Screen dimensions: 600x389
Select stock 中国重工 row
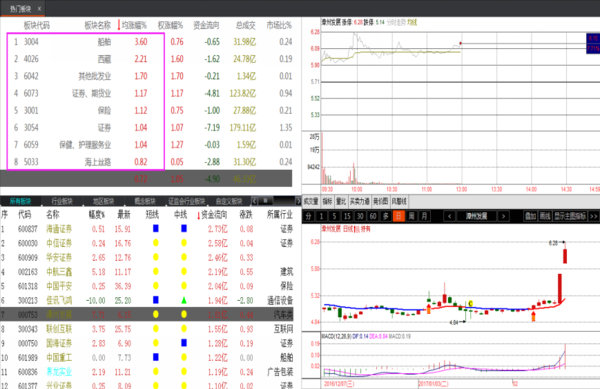(x=147, y=358)
